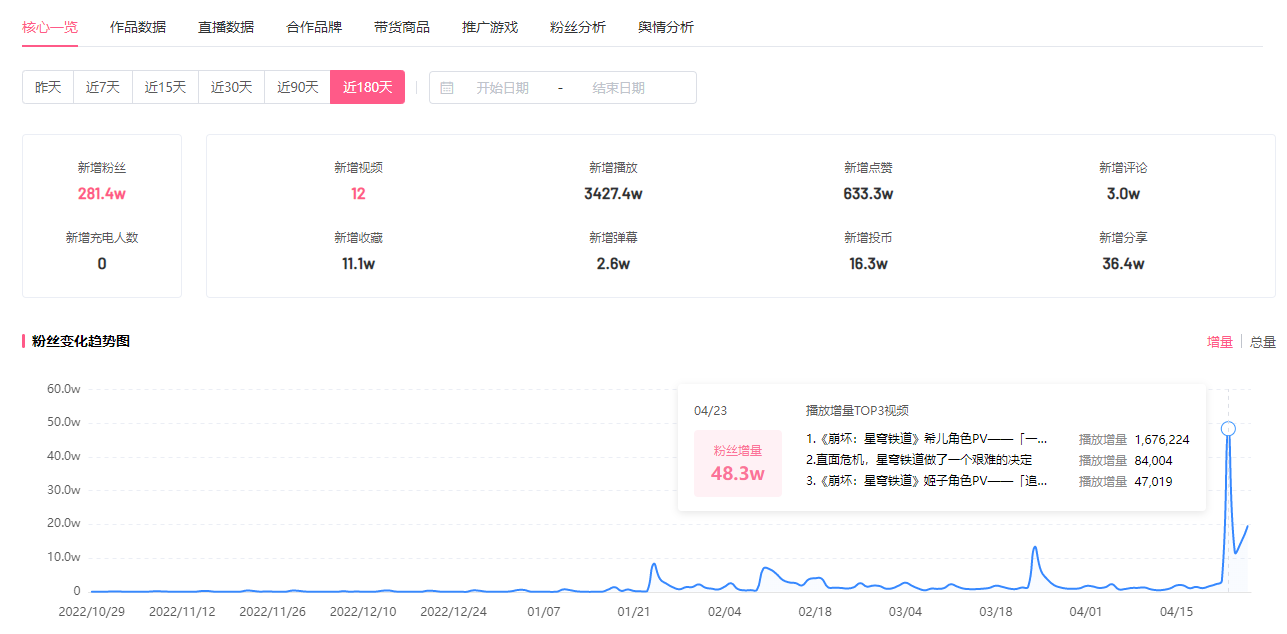Select the 昨天 time range
This screenshot has width=1287, height=634.
[48, 87]
